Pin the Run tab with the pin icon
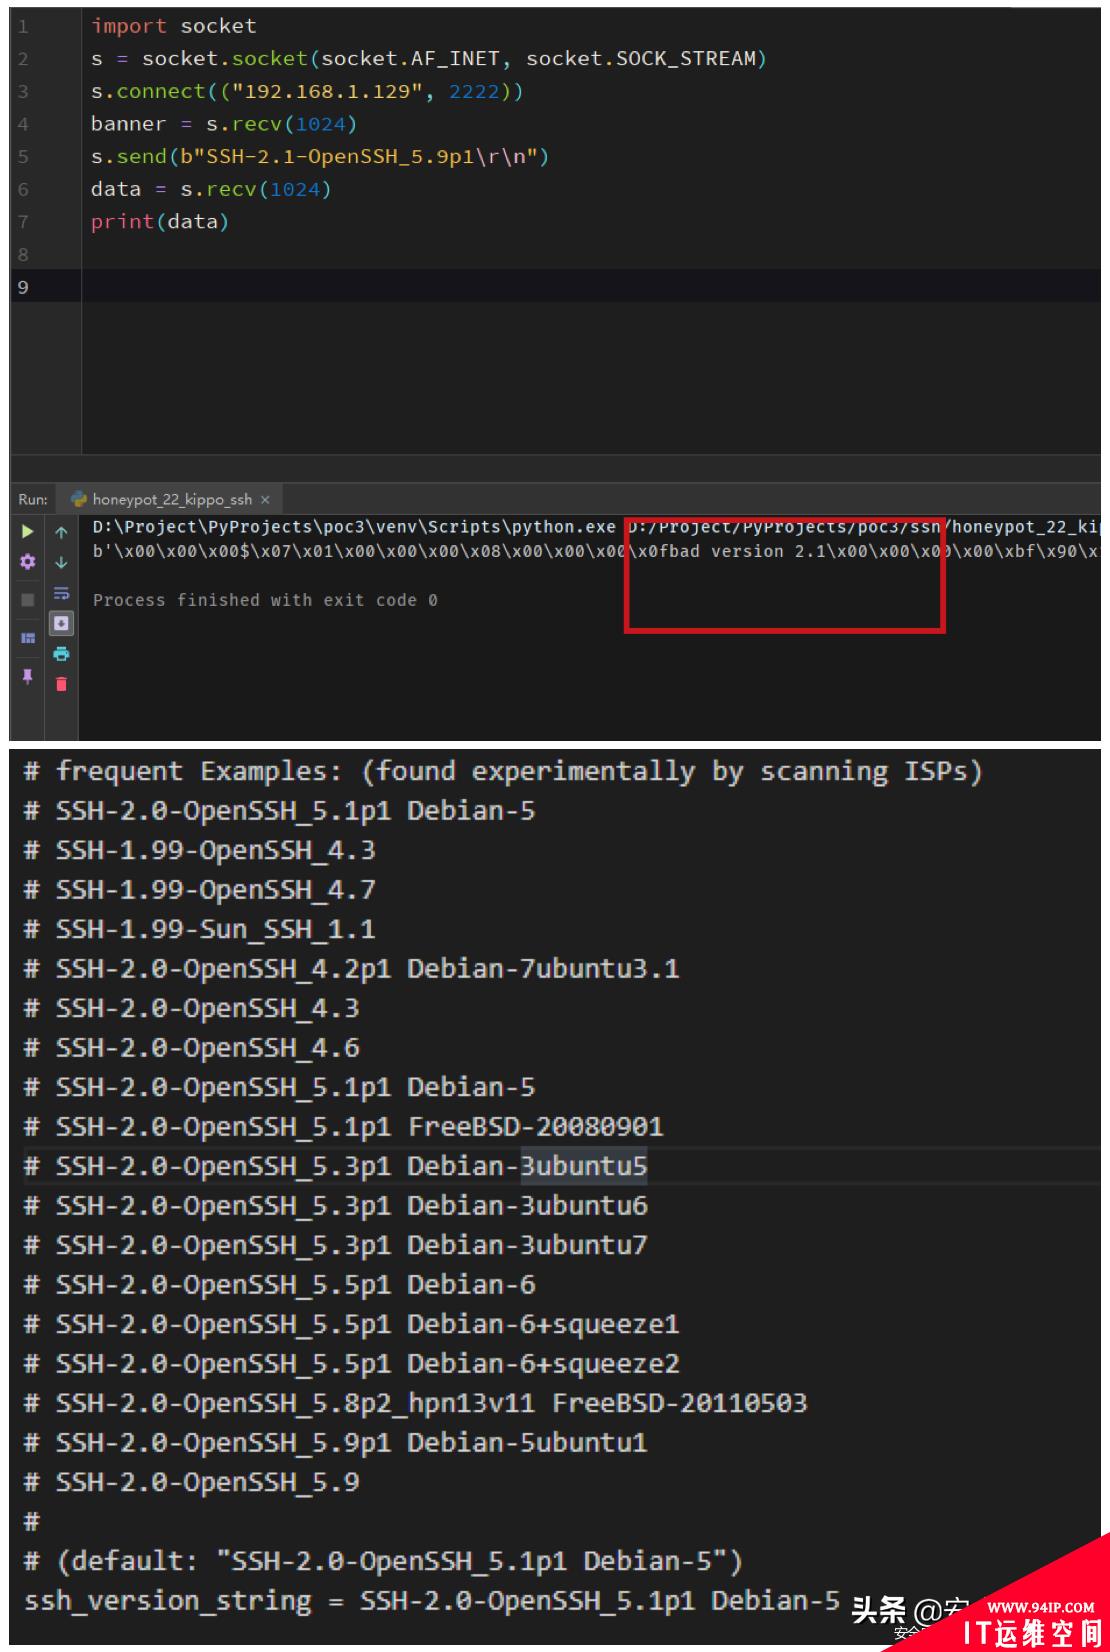This screenshot has height=1652, width=1110. point(28,677)
